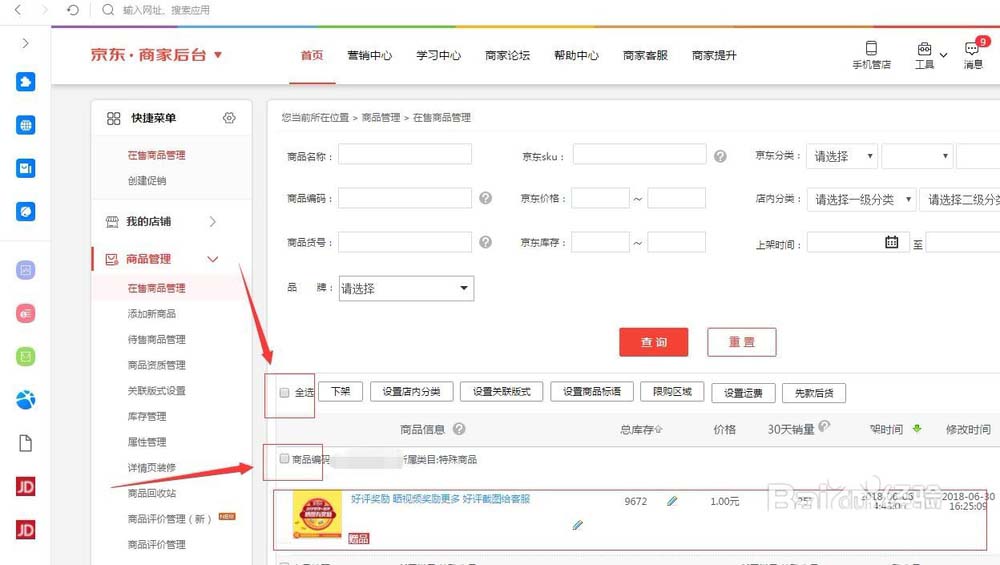Open 学习中心 tab

(x=438, y=55)
